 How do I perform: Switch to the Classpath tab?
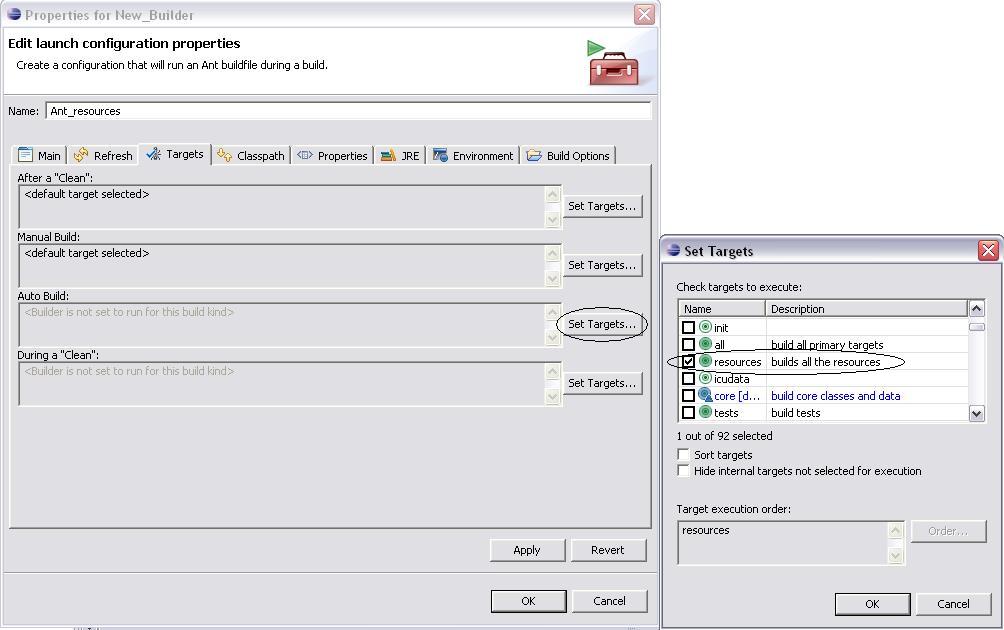coord(252,156)
